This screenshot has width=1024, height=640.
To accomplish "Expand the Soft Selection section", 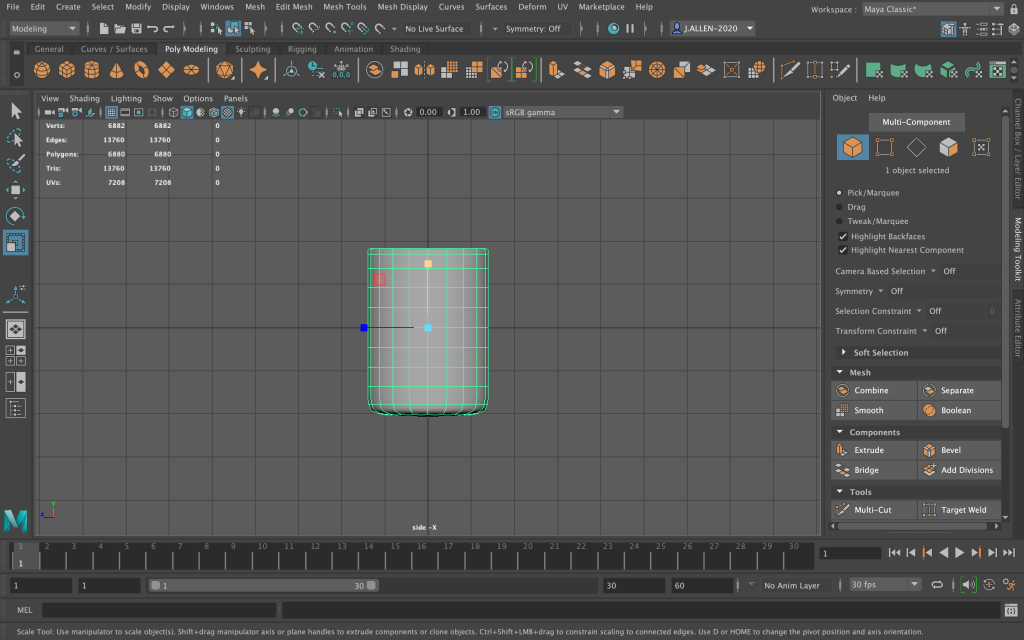I will tap(880, 352).
